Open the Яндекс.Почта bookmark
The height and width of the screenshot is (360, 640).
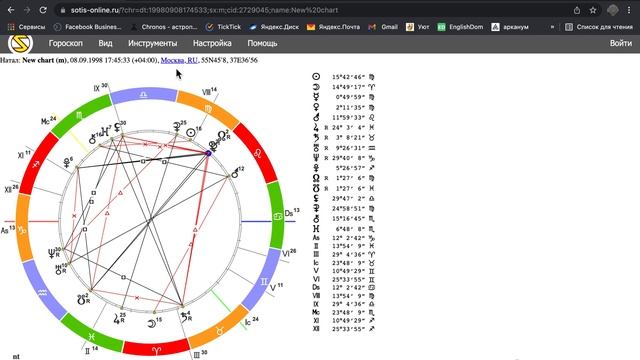[x=333, y=27]
